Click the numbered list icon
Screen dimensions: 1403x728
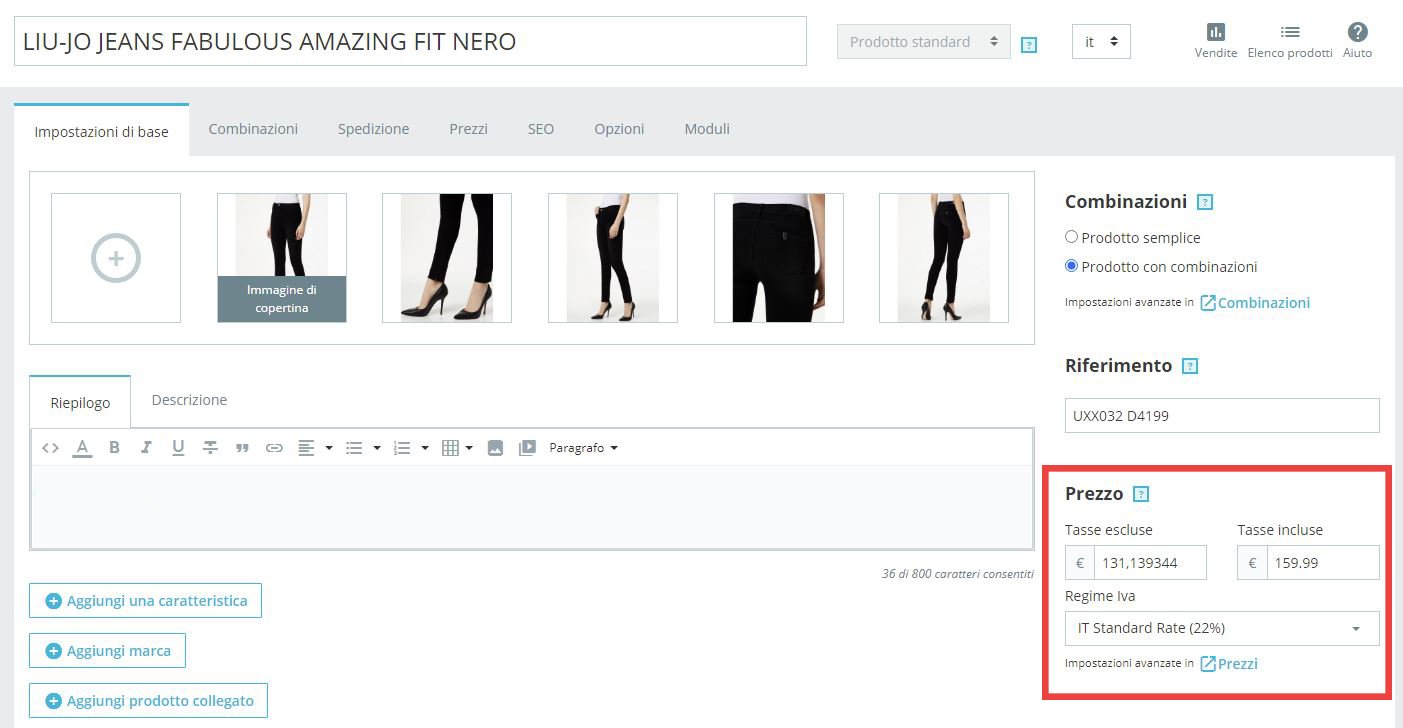coord(402,448)
